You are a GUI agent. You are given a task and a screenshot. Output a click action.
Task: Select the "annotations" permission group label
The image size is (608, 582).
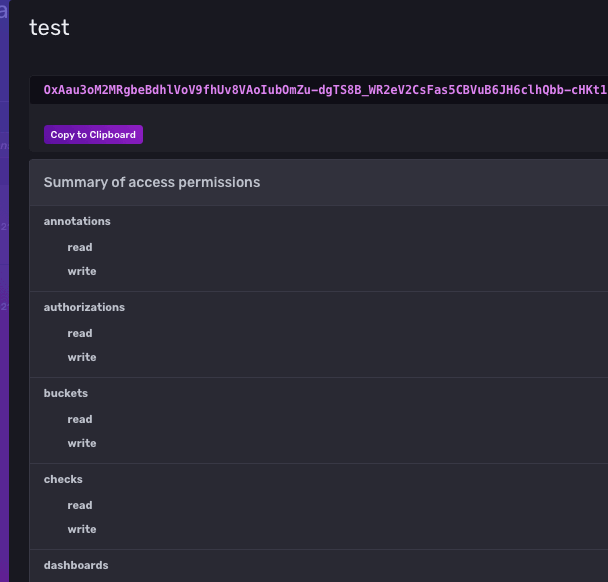coord(77,221)
